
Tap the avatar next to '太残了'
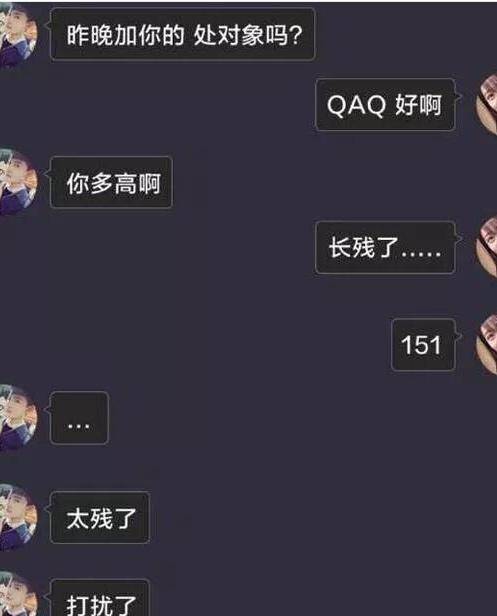point(18,517)
